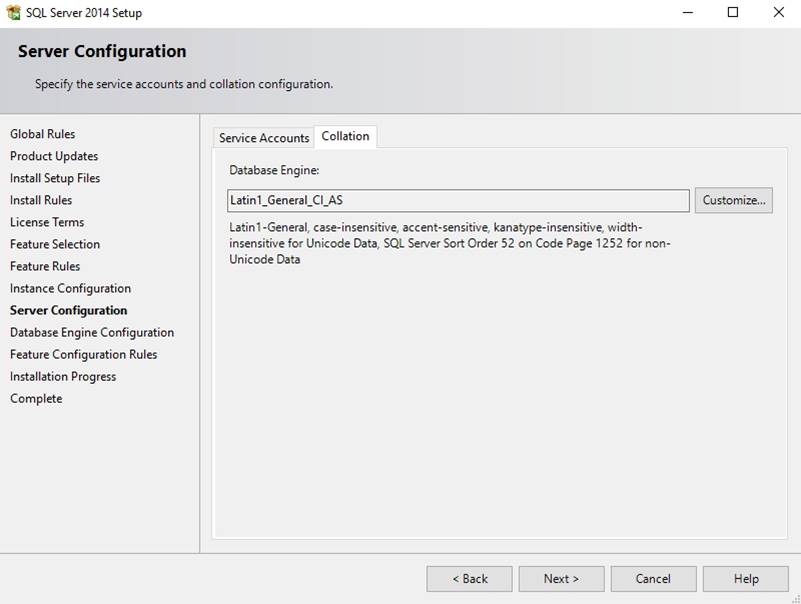Click Complete step in the sidebar
801x604 pixels.
(x=36, y=398)
